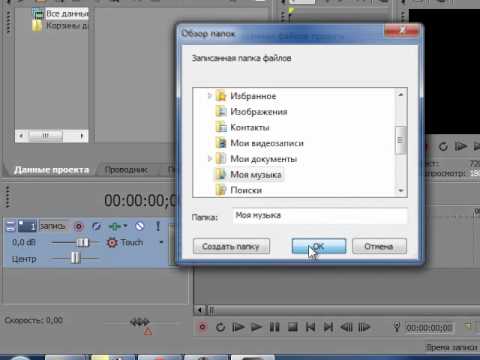
Task: Click the automation settings gear icon beside Touch
Action: pos(112,243)
